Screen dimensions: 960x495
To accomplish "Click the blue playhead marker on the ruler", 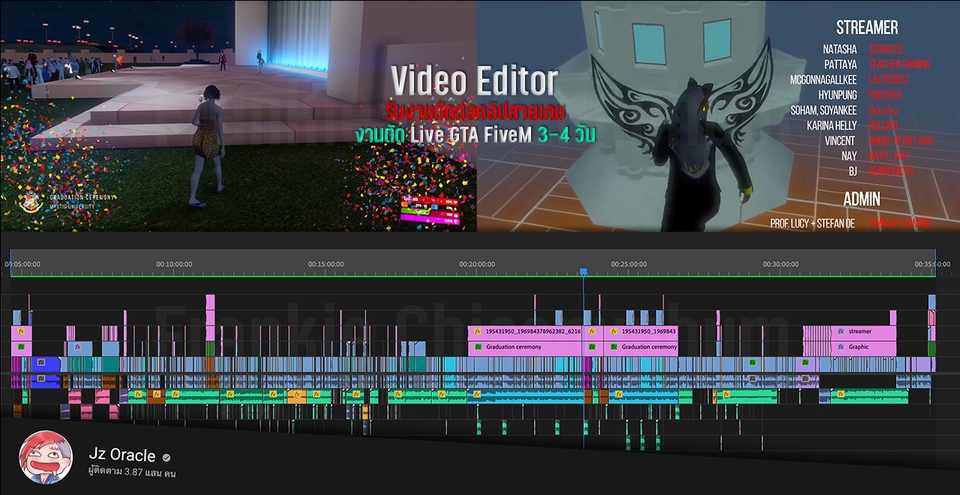I will coord(583,271).
